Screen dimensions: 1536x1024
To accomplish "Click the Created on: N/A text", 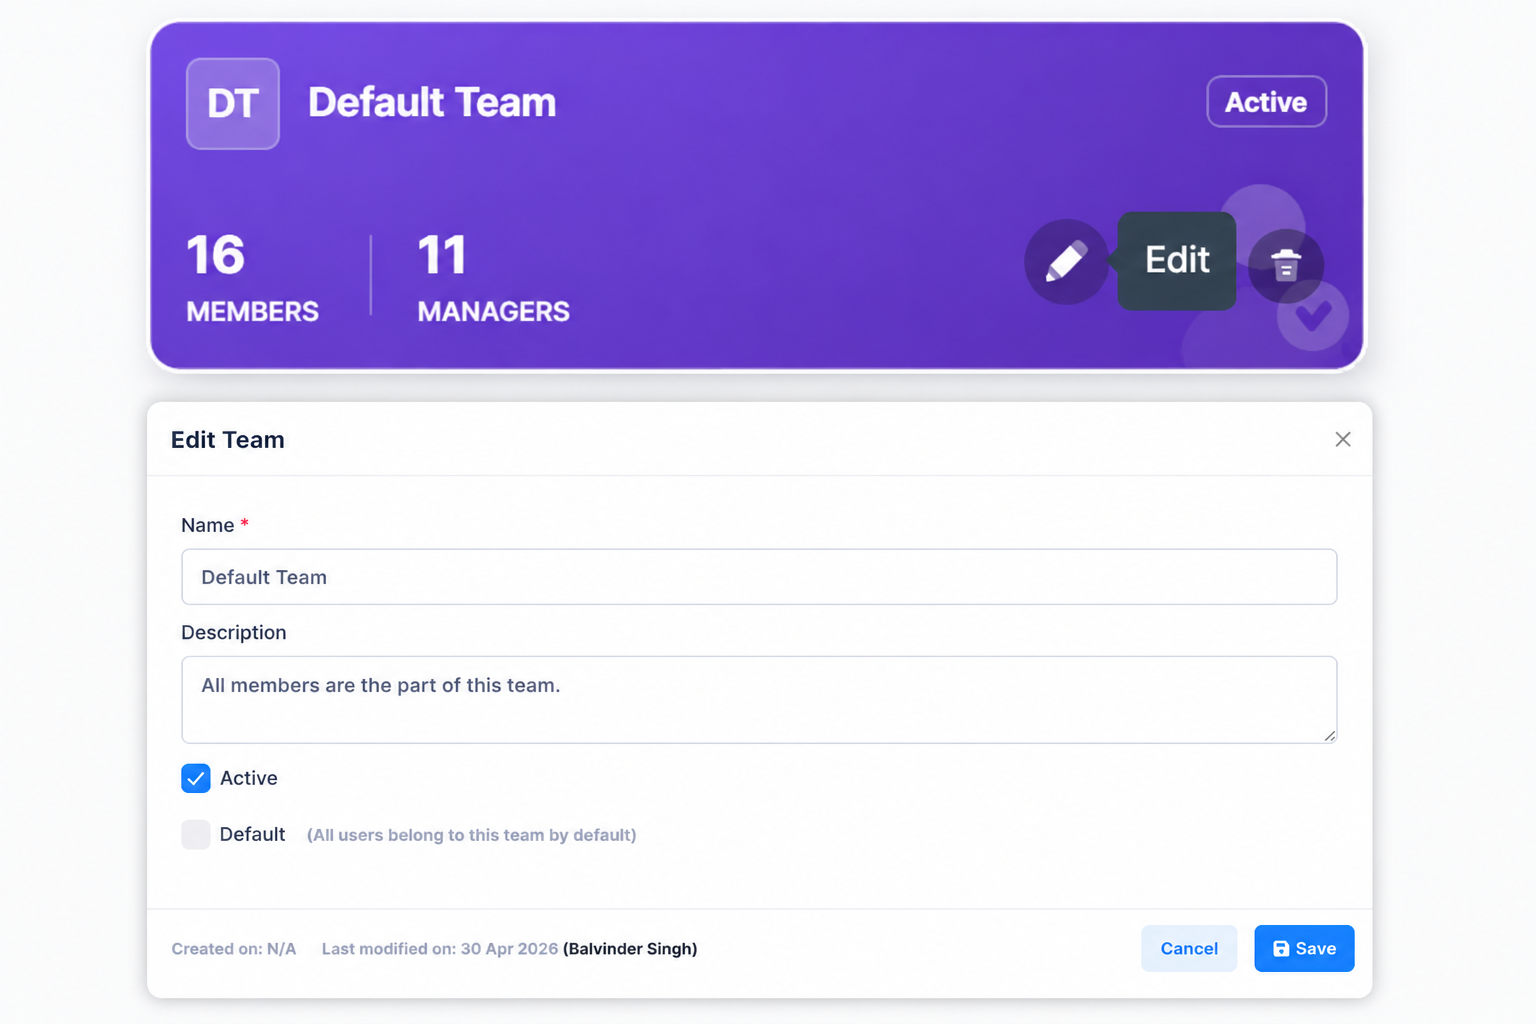I will (x=234, y=949).
